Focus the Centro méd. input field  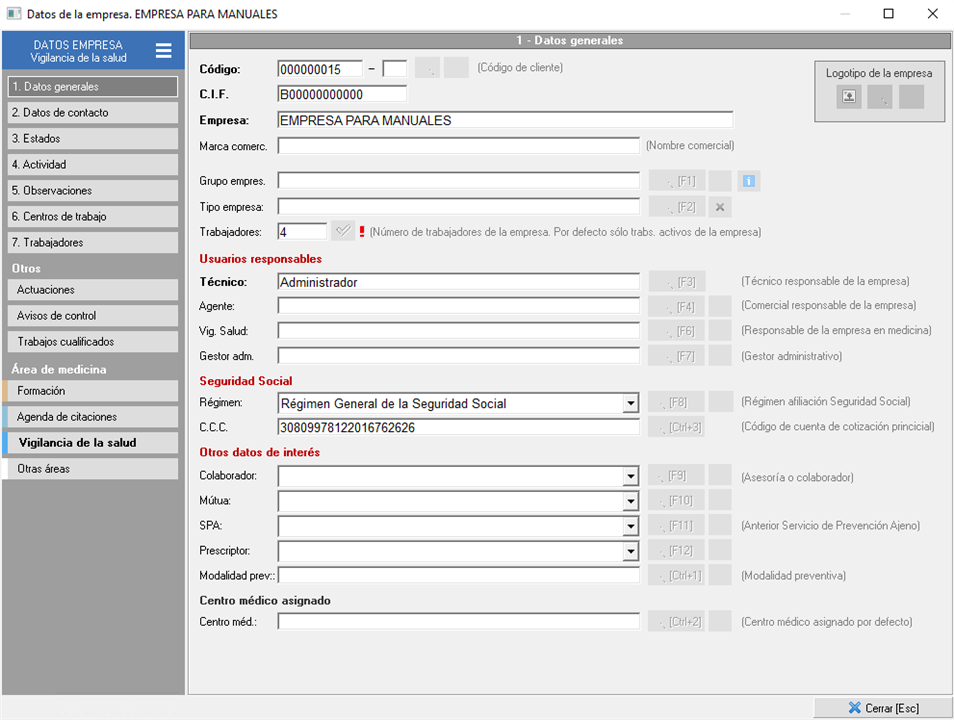(458, 622)
